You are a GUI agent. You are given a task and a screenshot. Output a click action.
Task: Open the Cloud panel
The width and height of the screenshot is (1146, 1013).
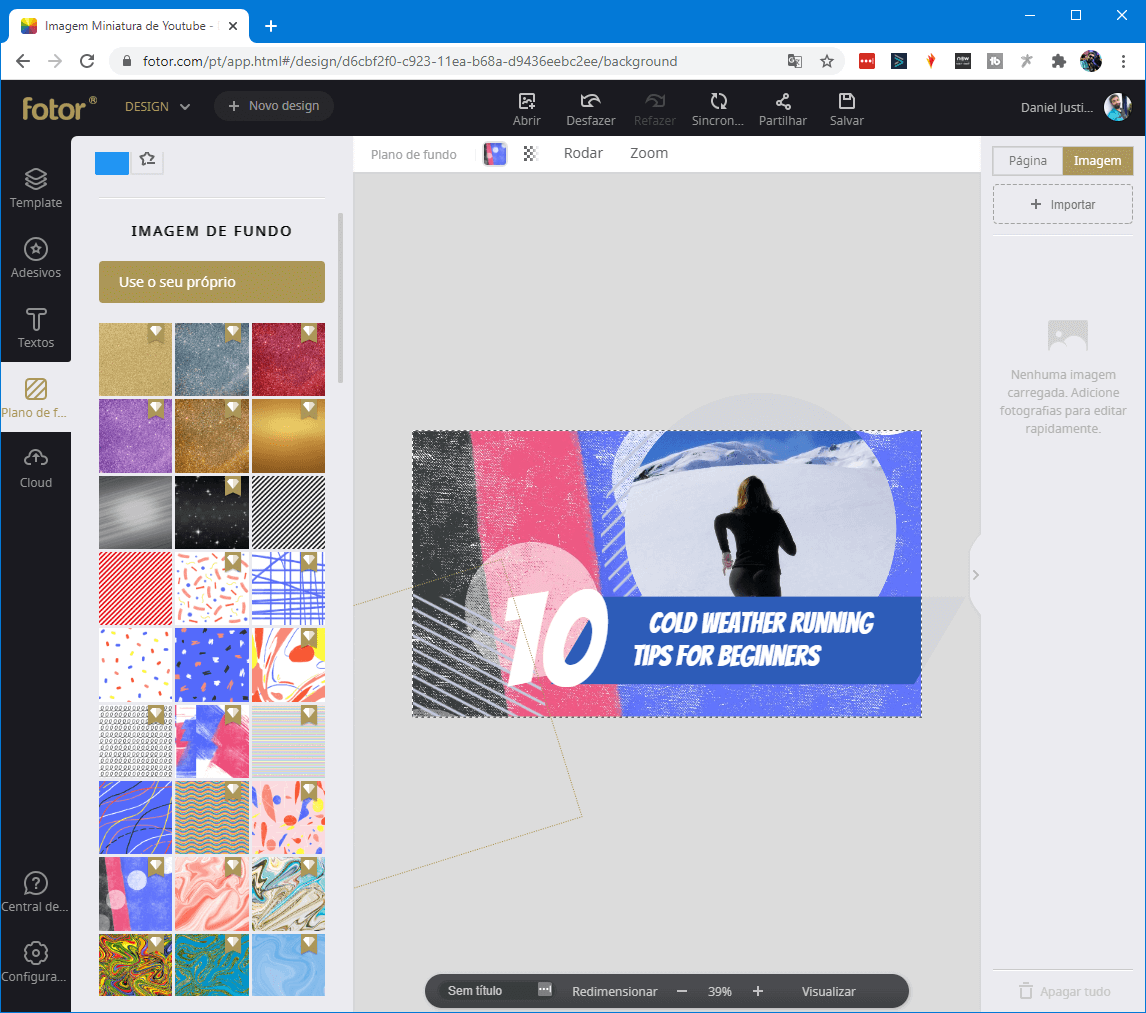pos(36,467)
